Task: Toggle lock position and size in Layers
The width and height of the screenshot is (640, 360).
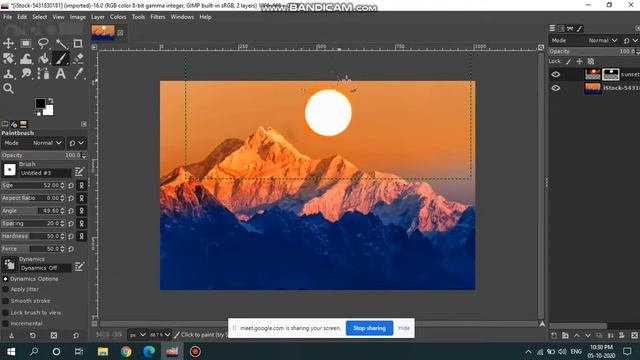Action: pyautogui.click(x=580, y=62)
